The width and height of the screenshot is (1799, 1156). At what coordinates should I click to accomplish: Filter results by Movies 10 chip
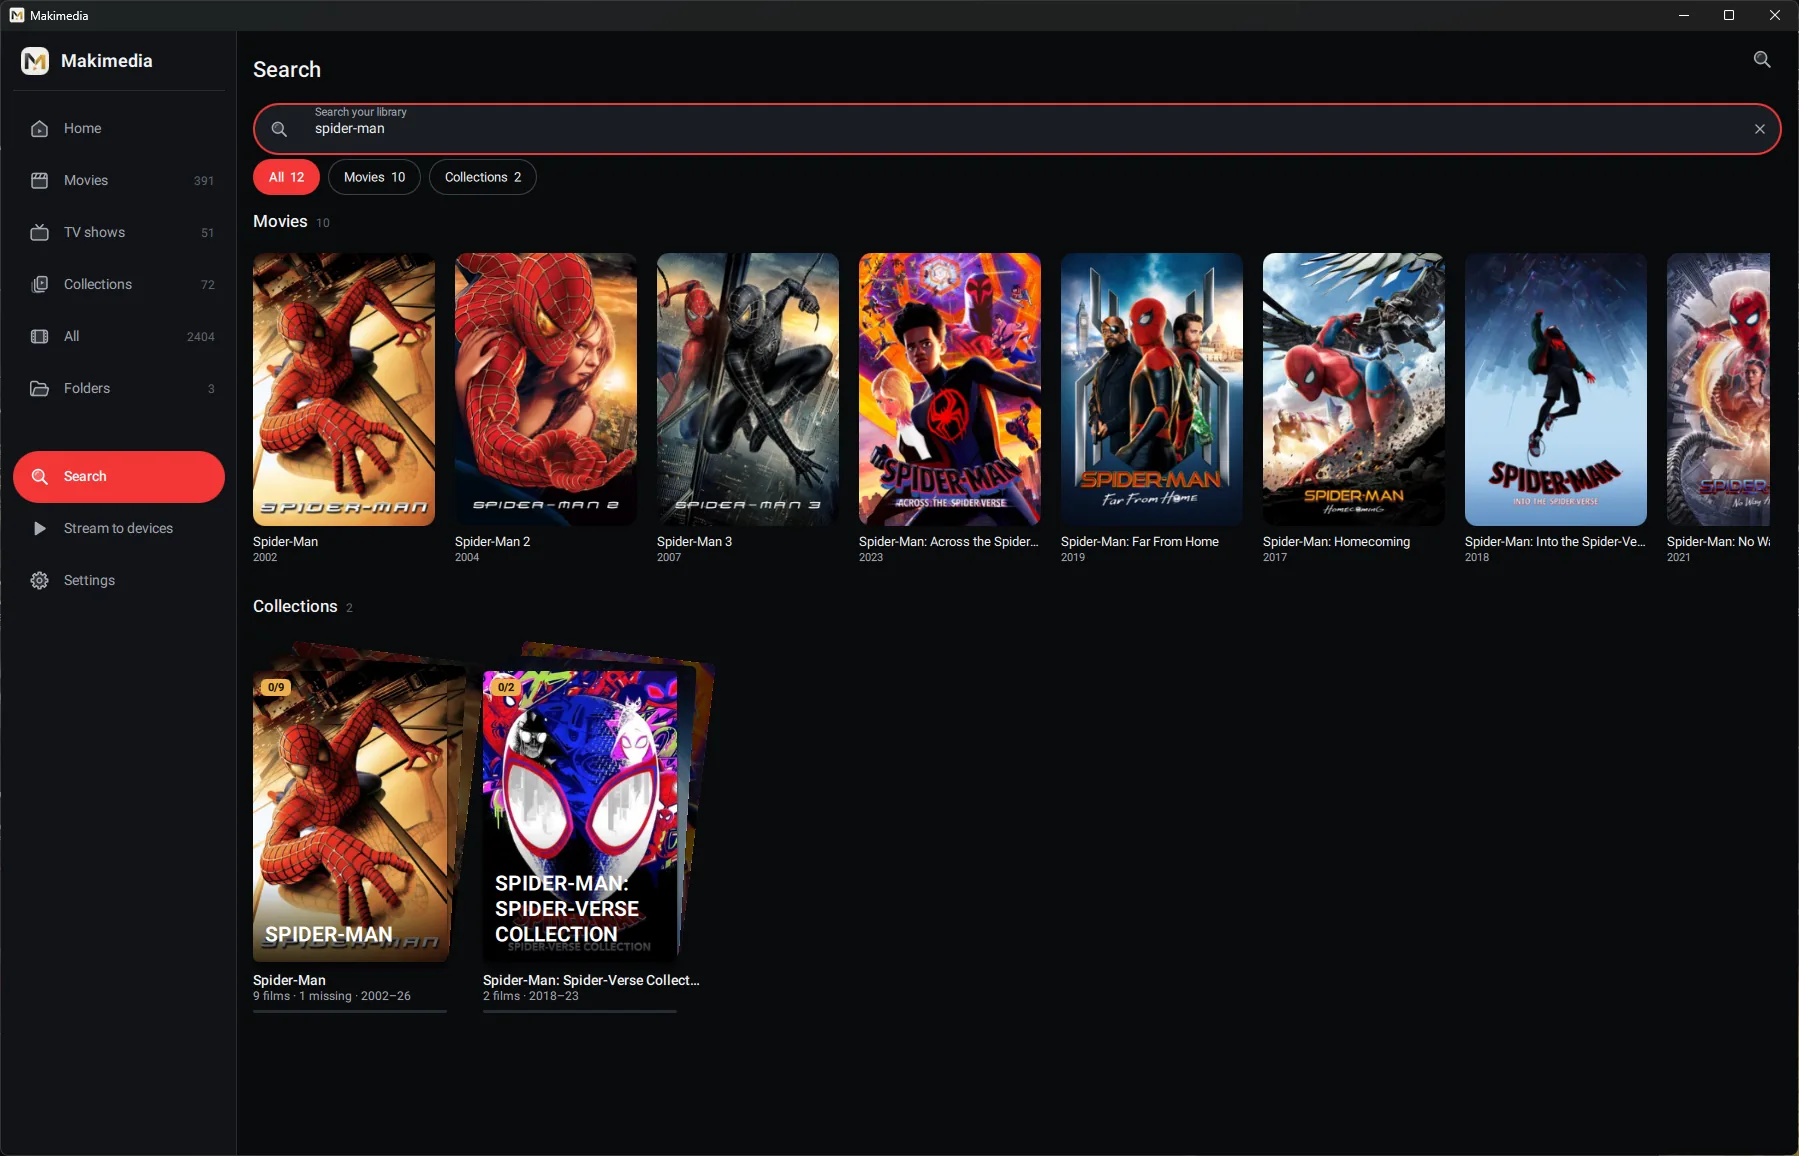pos(374,177)
